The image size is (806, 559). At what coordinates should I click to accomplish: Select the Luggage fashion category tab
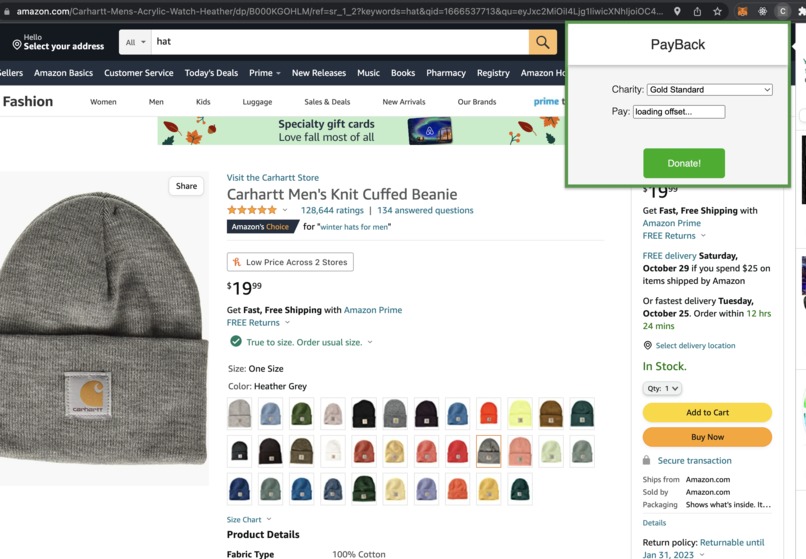point(257,102)
